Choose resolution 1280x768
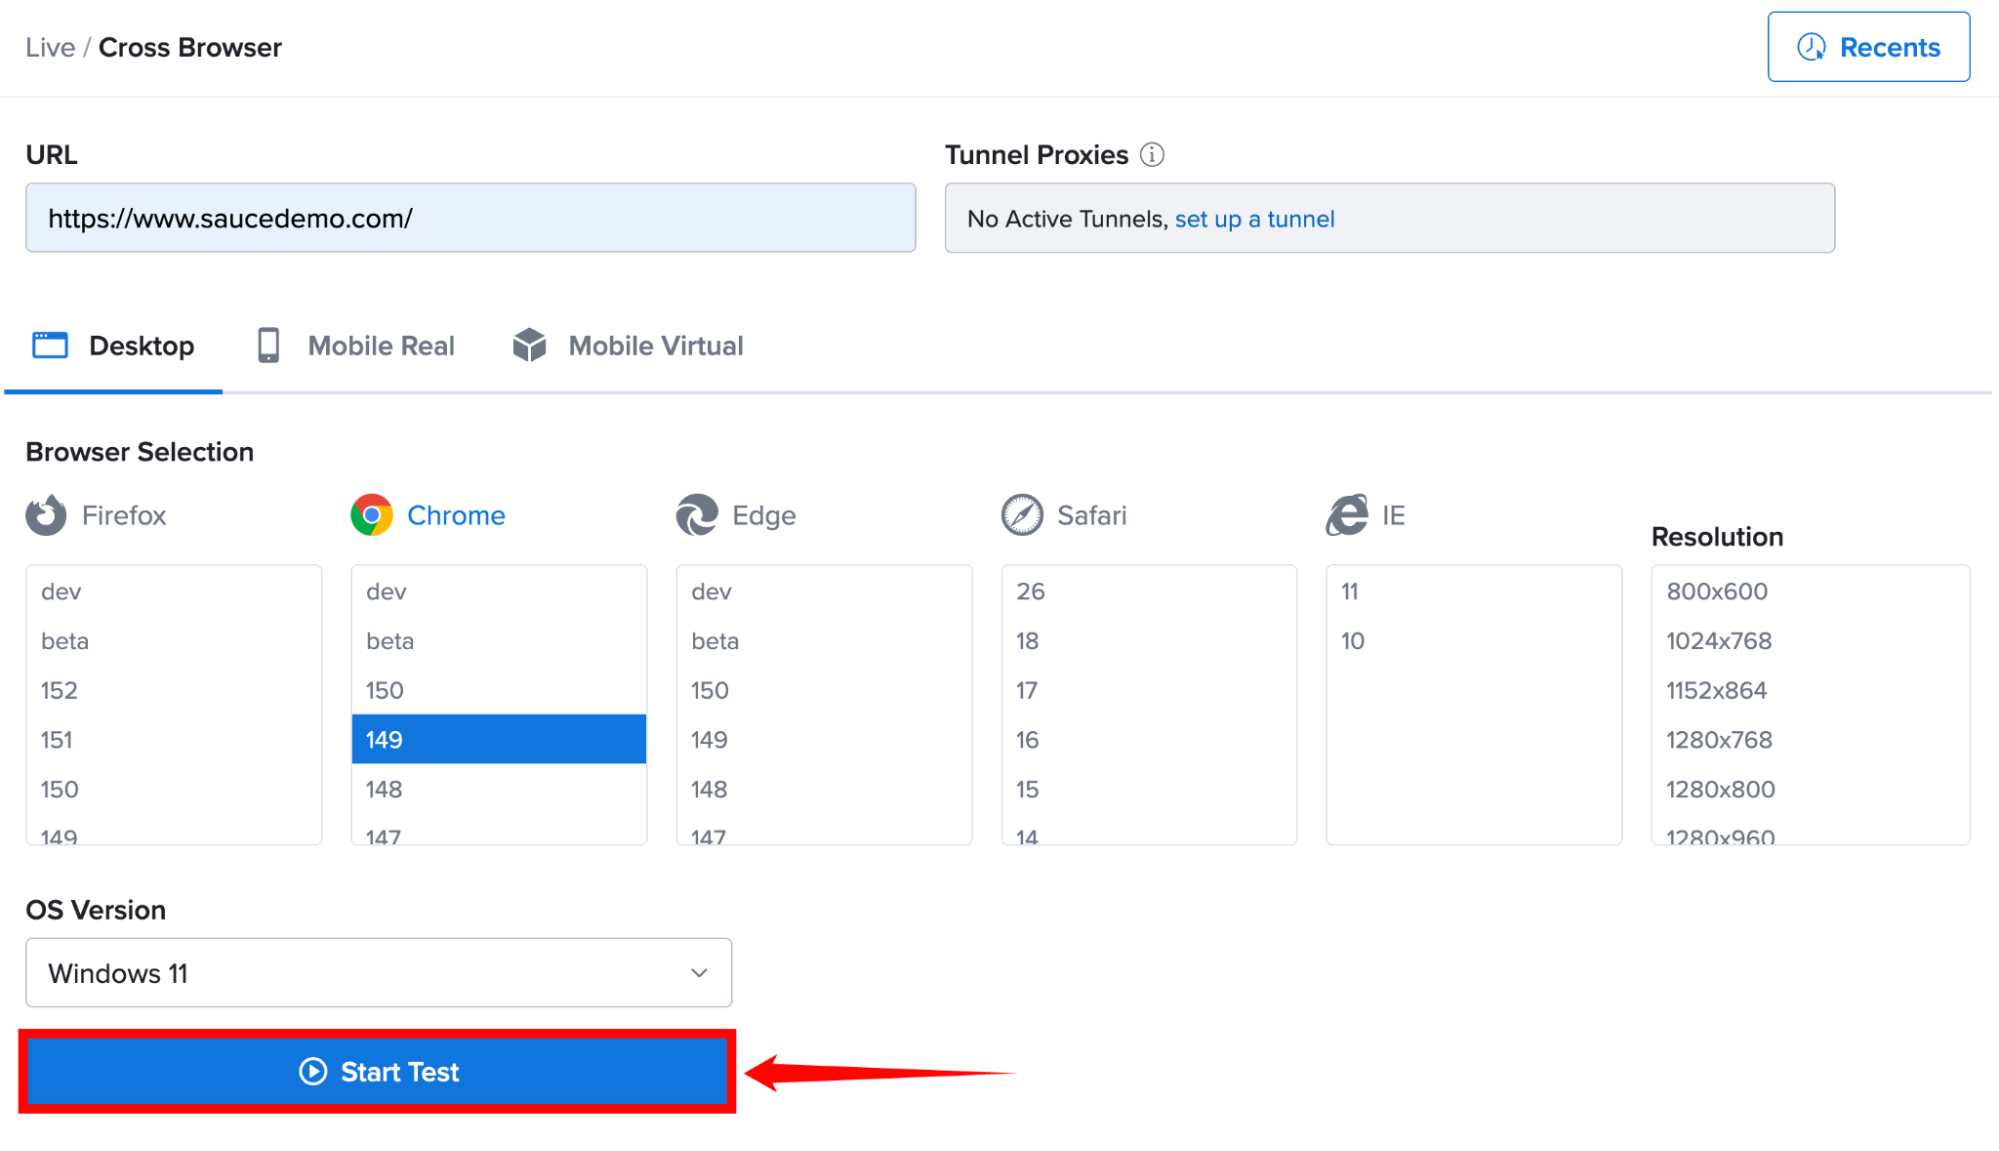This screenshot has height=1151, width=1999. [1811, 740]
